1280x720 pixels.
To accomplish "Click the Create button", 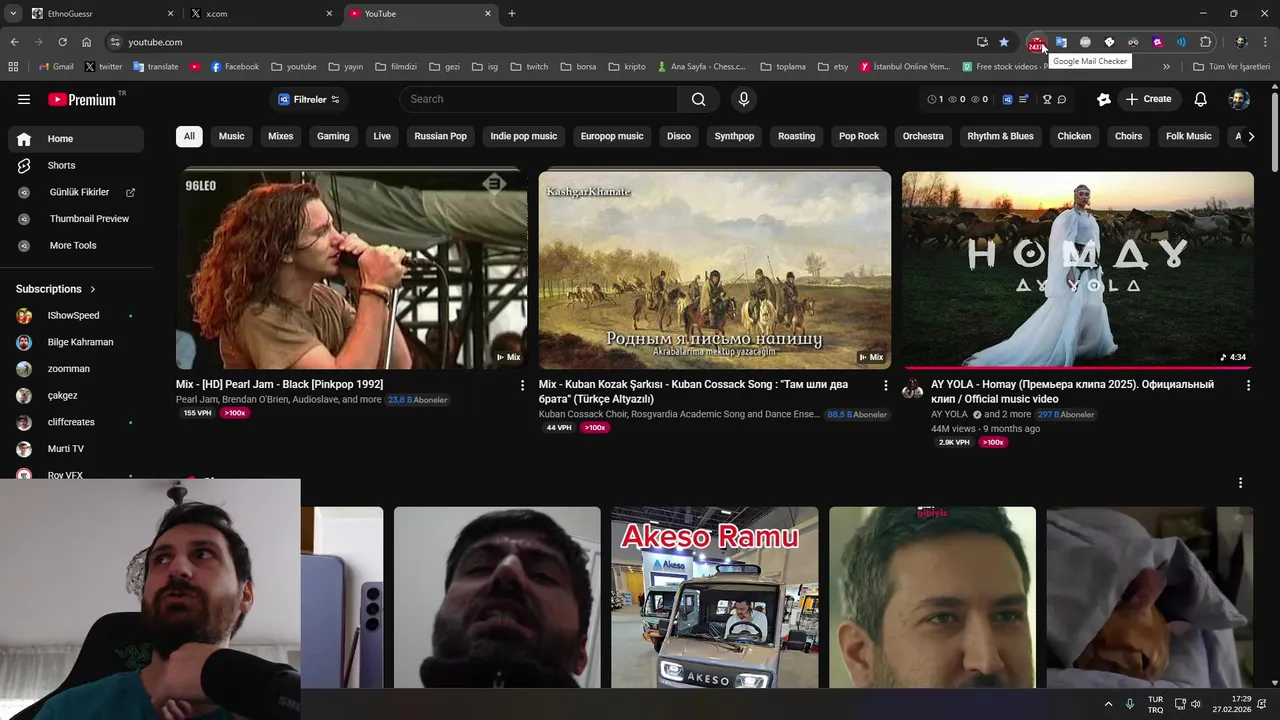I will click(x=1148, y=99).
